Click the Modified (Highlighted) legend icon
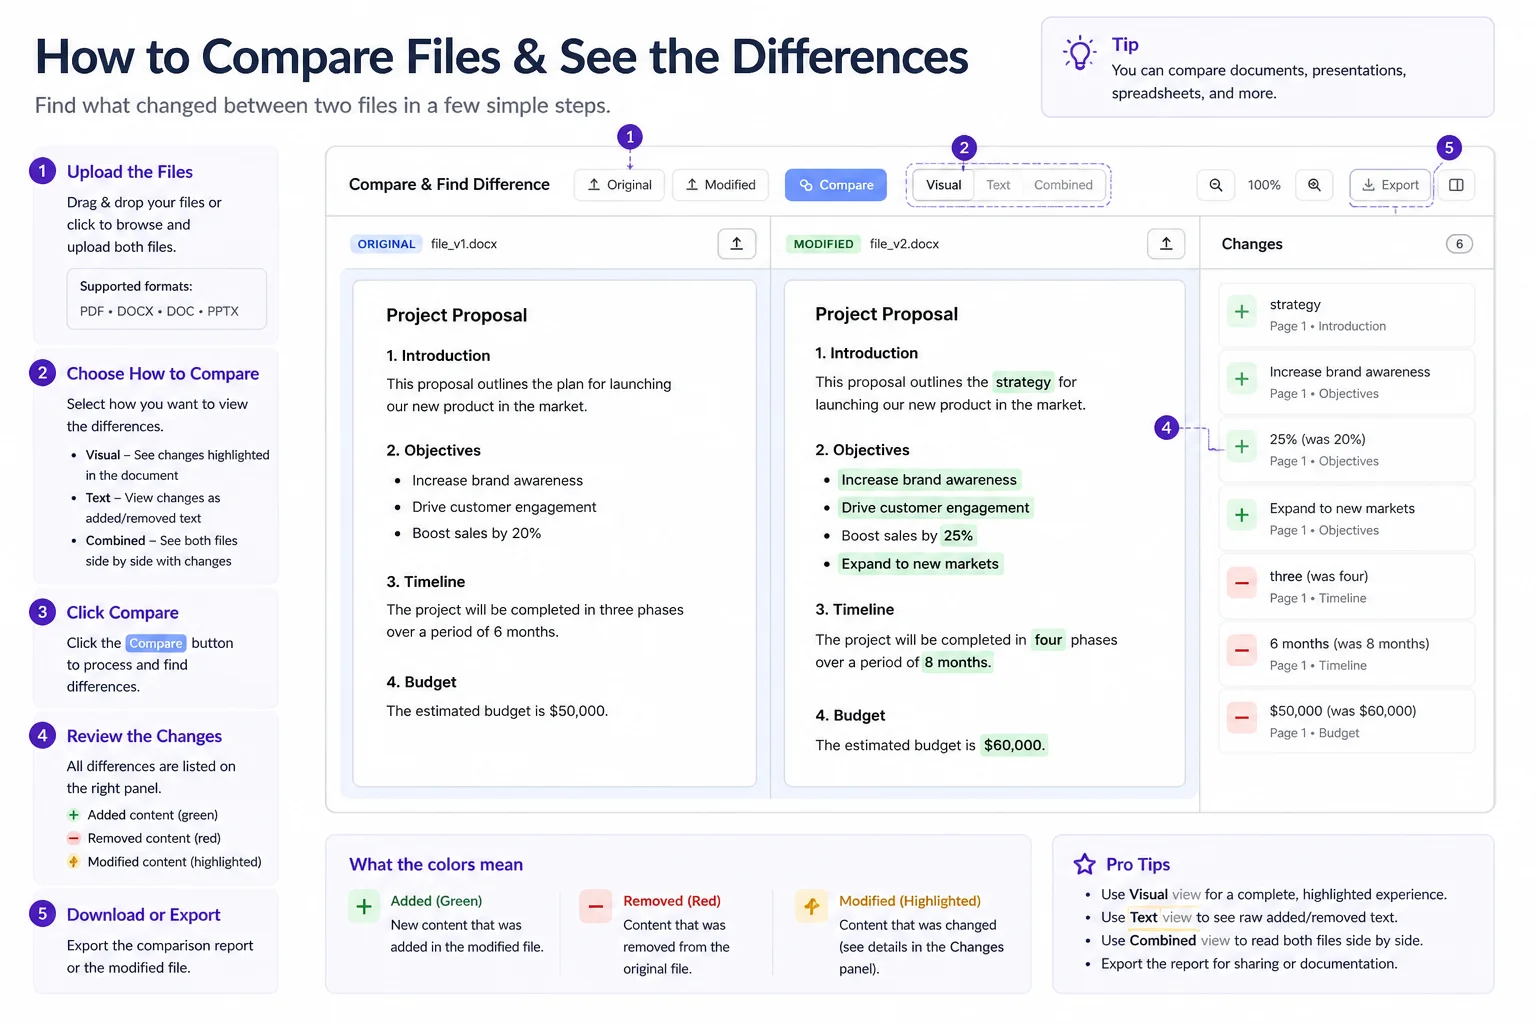This screenshot has width=1536, height=1024. click(811, 907)
